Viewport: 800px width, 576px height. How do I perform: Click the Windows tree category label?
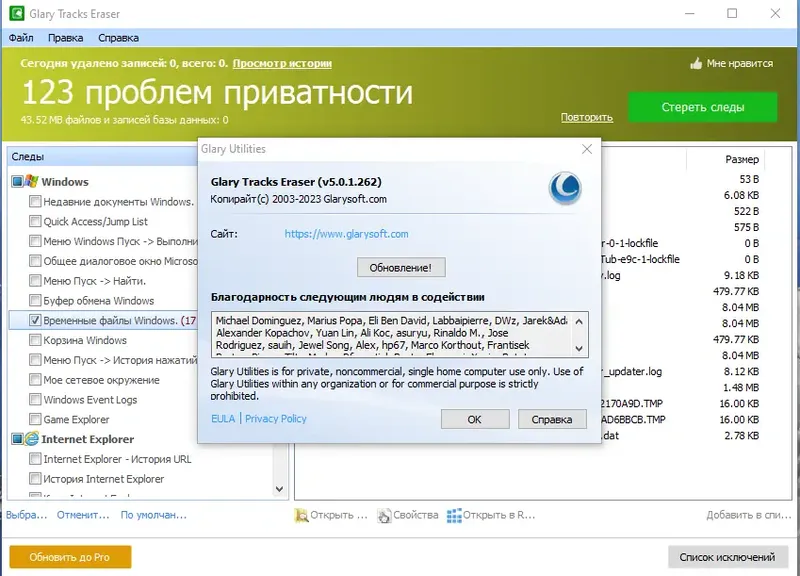65,182
